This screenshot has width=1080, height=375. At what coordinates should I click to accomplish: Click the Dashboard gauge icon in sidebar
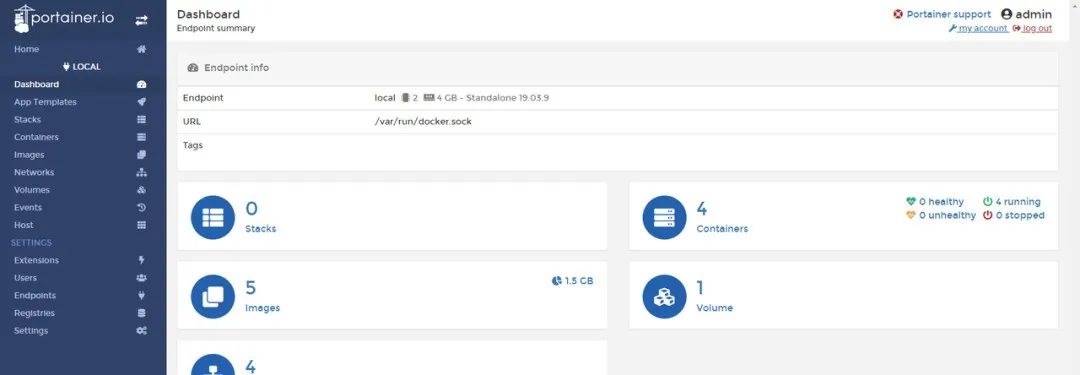[141, 84]
